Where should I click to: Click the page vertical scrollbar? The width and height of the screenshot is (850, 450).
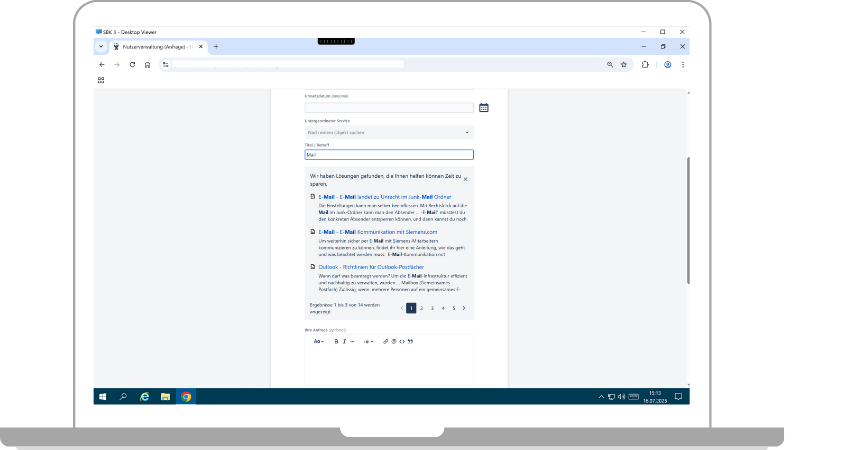point(688,220)
